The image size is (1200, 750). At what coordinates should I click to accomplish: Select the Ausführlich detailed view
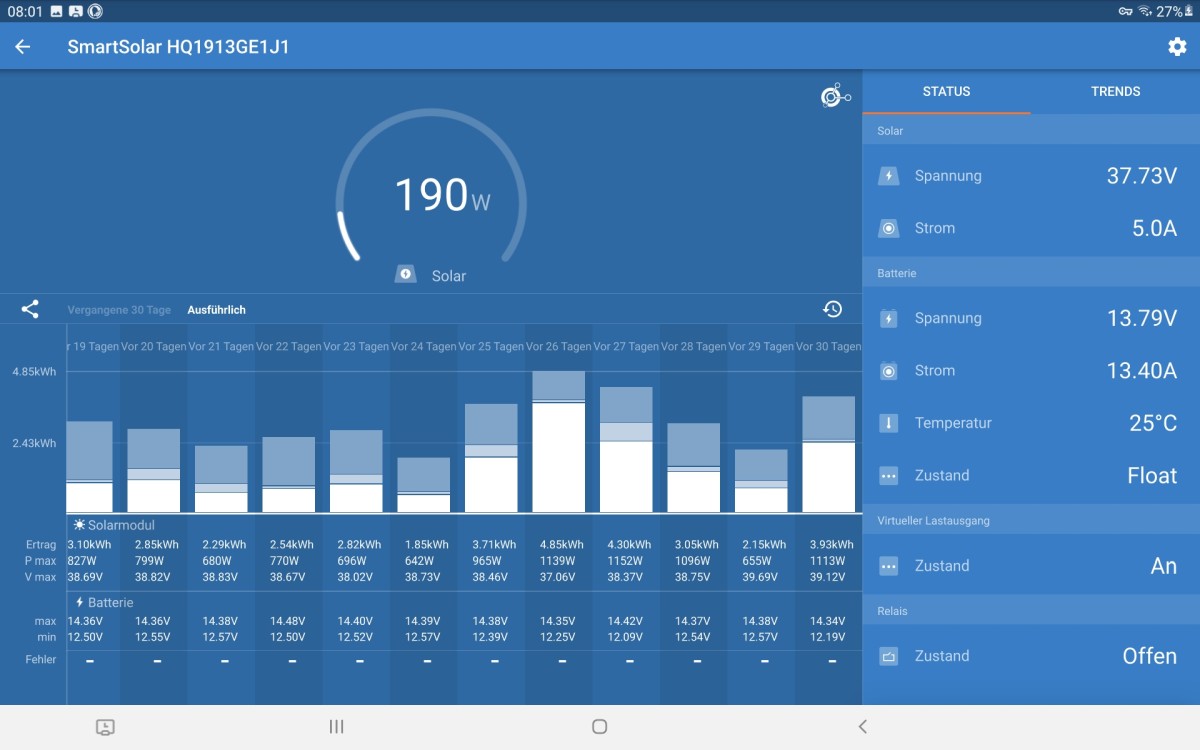216,310
